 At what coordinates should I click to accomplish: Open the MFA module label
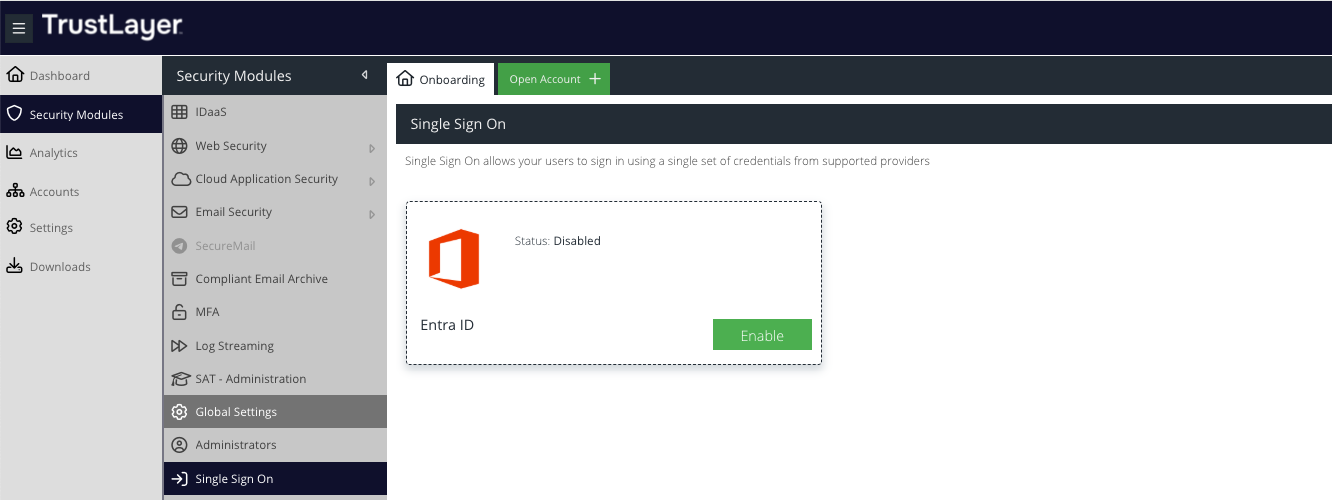[x=207, y=312]
